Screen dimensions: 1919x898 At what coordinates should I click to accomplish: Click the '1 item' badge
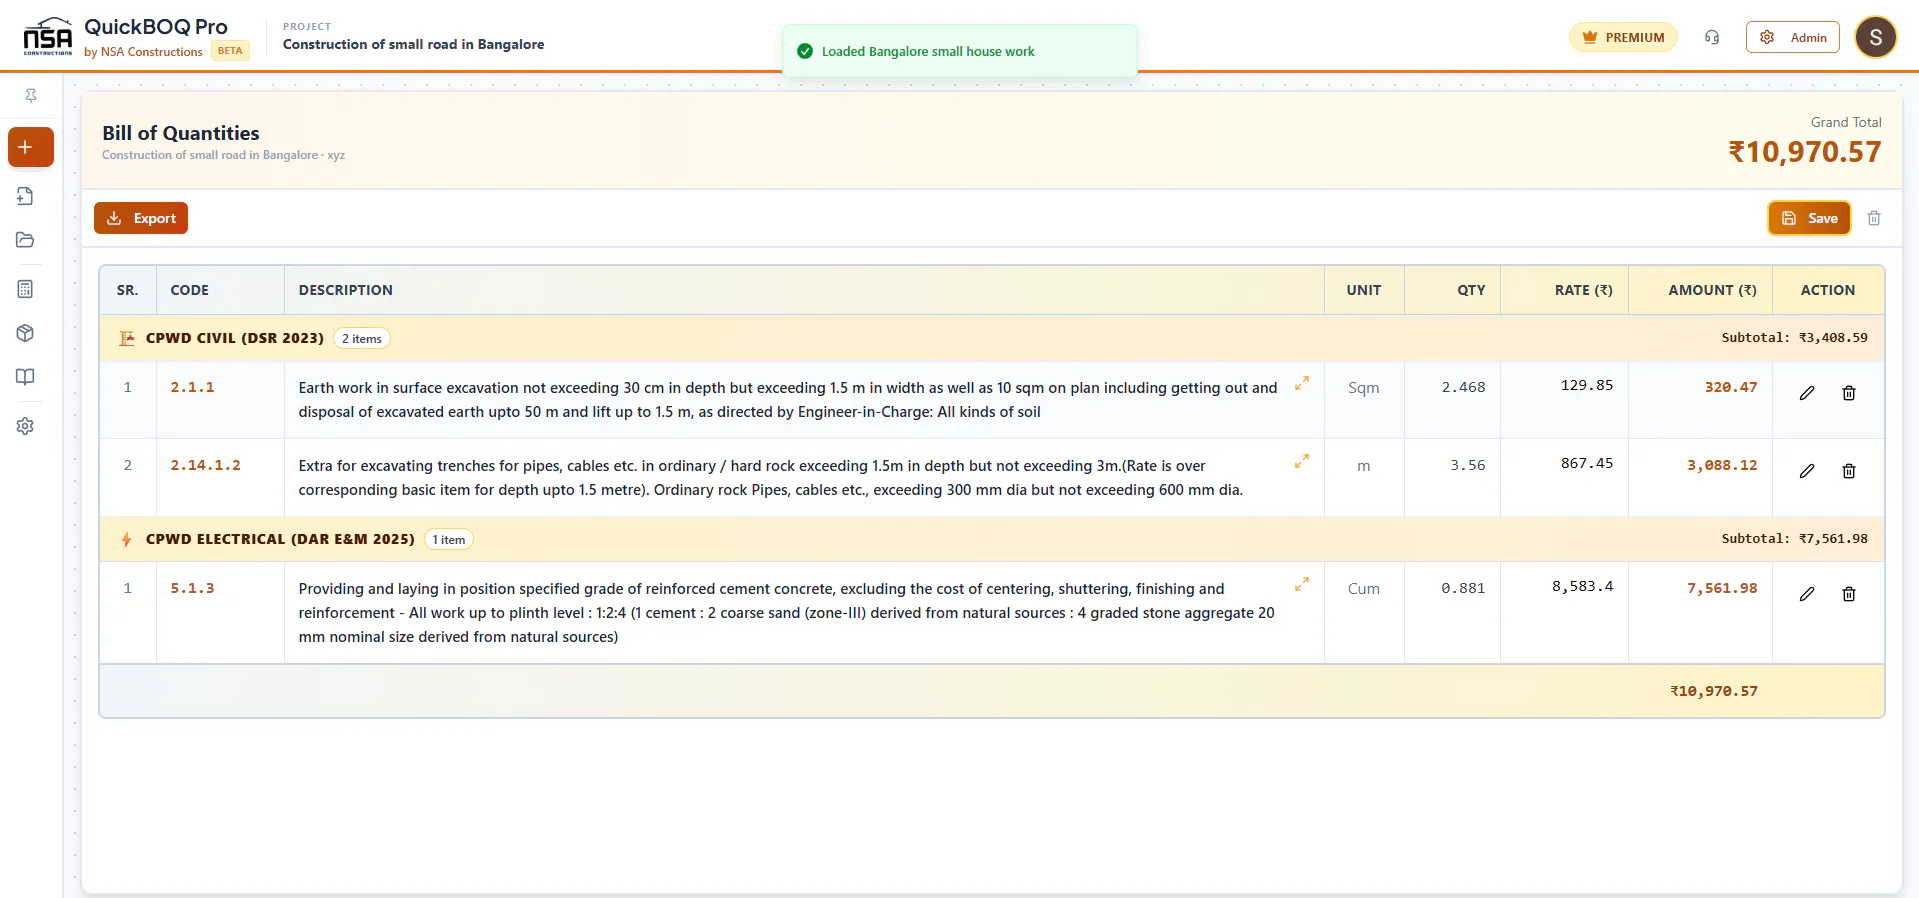tap(449, 540)
